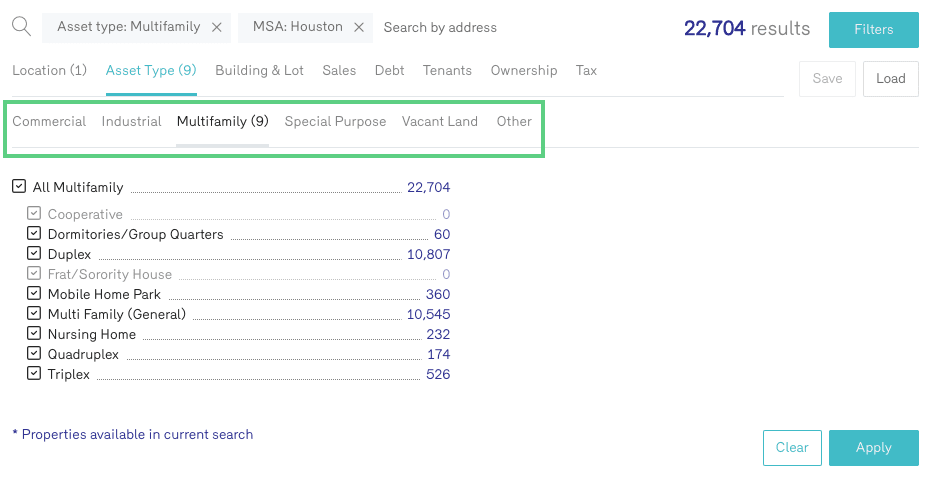Select the Ownership tab
The height and width of the screenshot is (479, 927).
tap(523, 70)
